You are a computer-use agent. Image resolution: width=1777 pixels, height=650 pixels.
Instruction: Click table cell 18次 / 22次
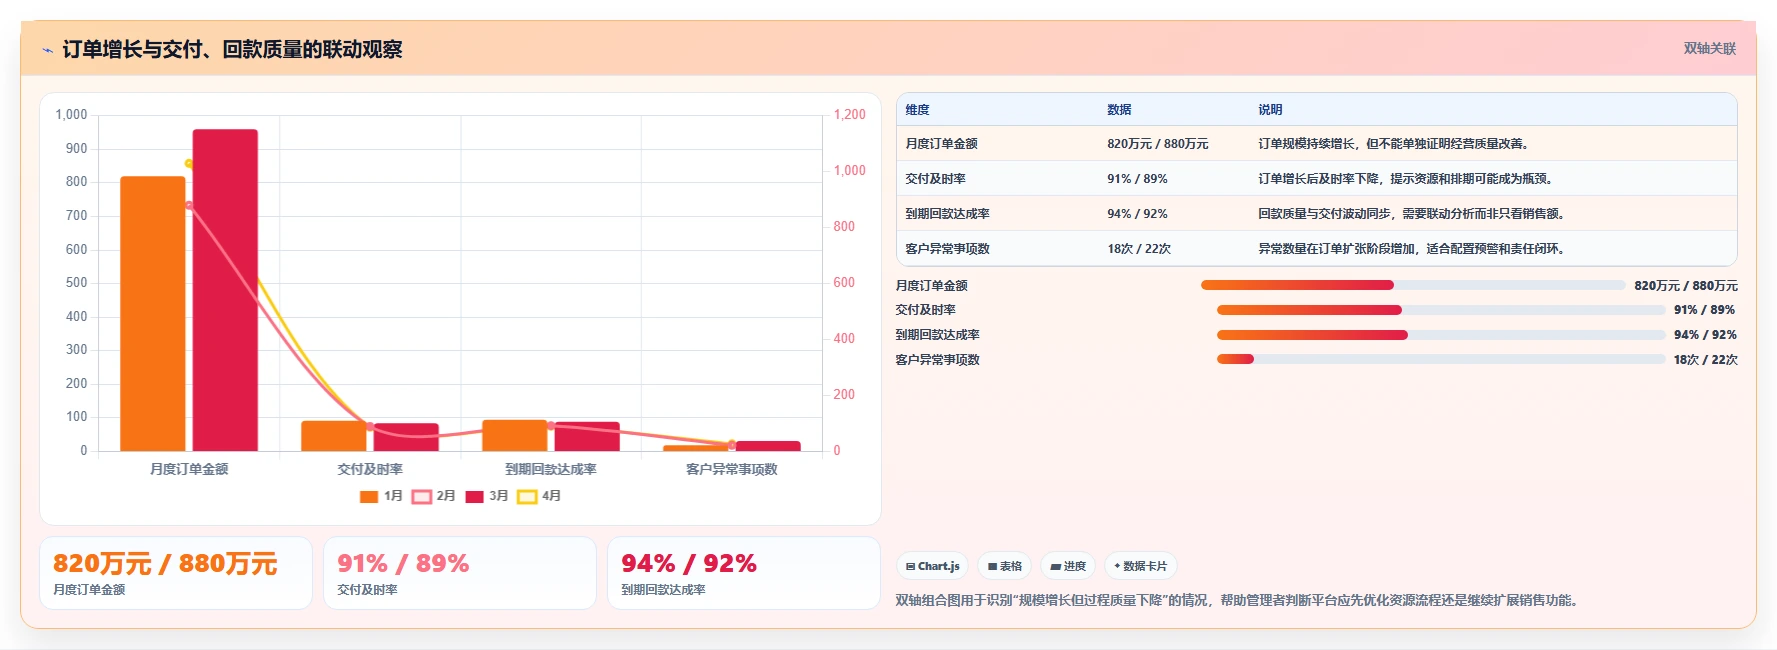tap(1139, 249)
